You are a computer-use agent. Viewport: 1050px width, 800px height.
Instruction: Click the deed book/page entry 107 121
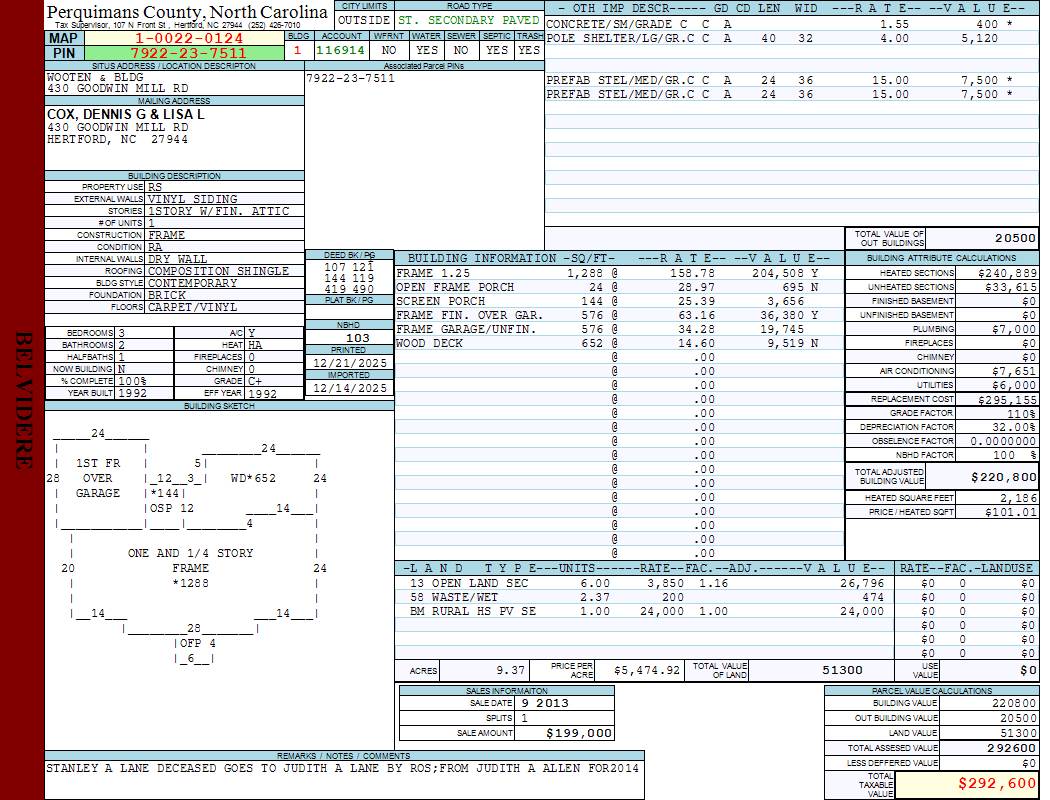pyautogui.click(x=349, y=267)
